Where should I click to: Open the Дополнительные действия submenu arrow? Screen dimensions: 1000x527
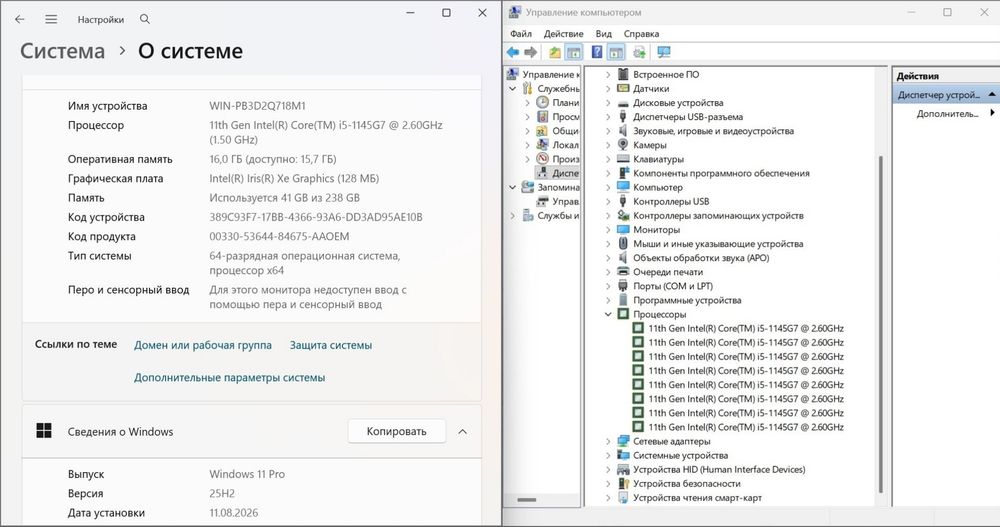(x=992, y=113)
